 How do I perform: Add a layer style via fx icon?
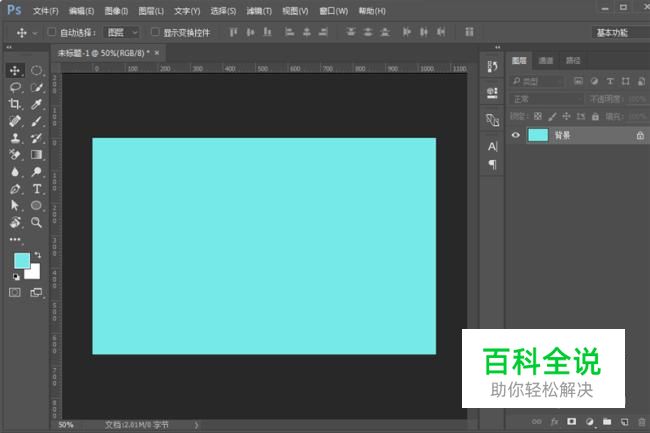[x=554, y=422]
